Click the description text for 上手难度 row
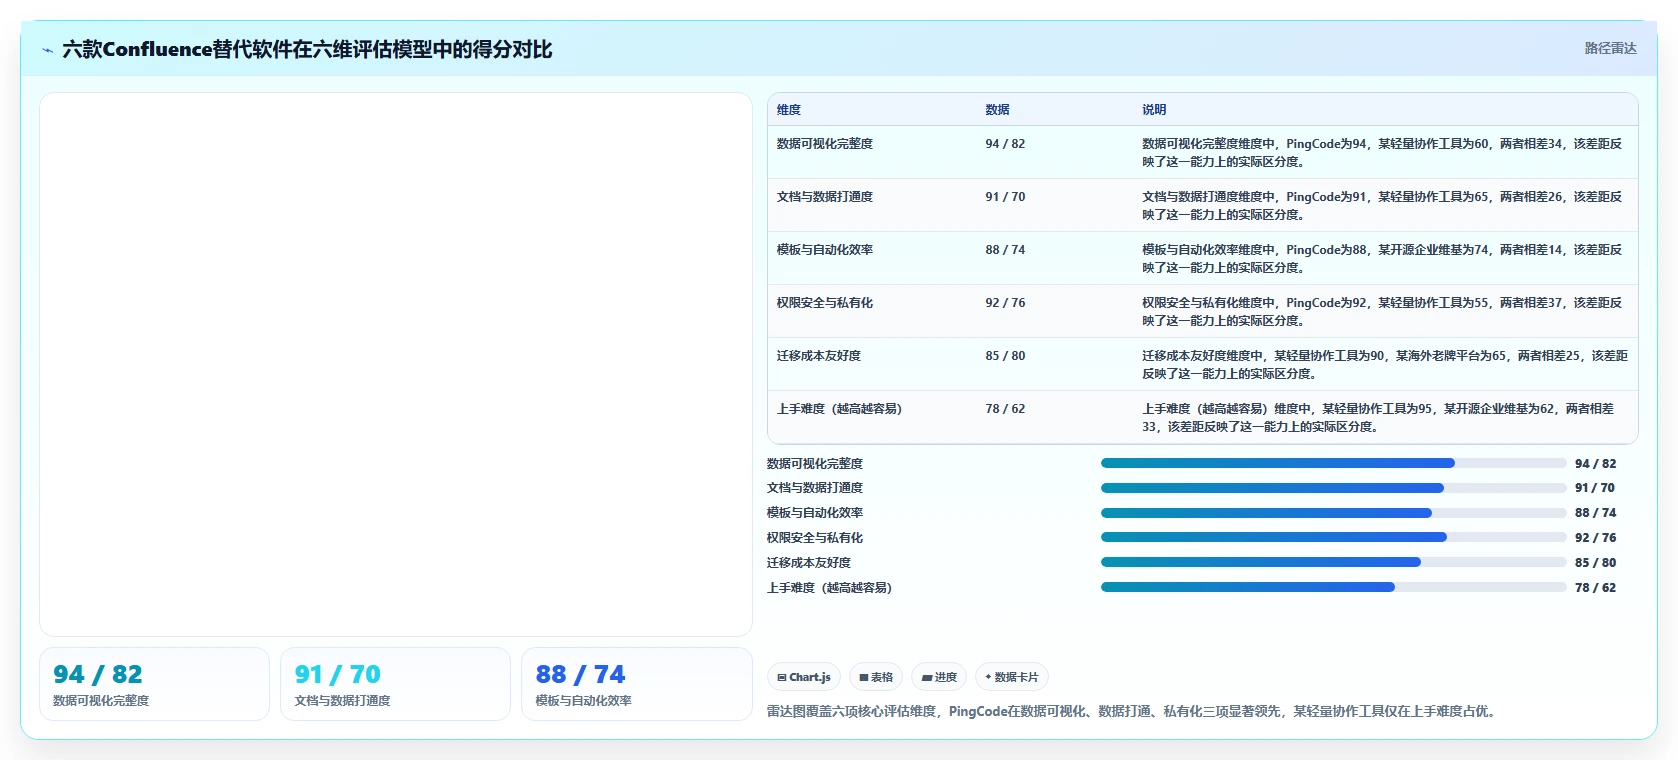 tap(1378, 418)
